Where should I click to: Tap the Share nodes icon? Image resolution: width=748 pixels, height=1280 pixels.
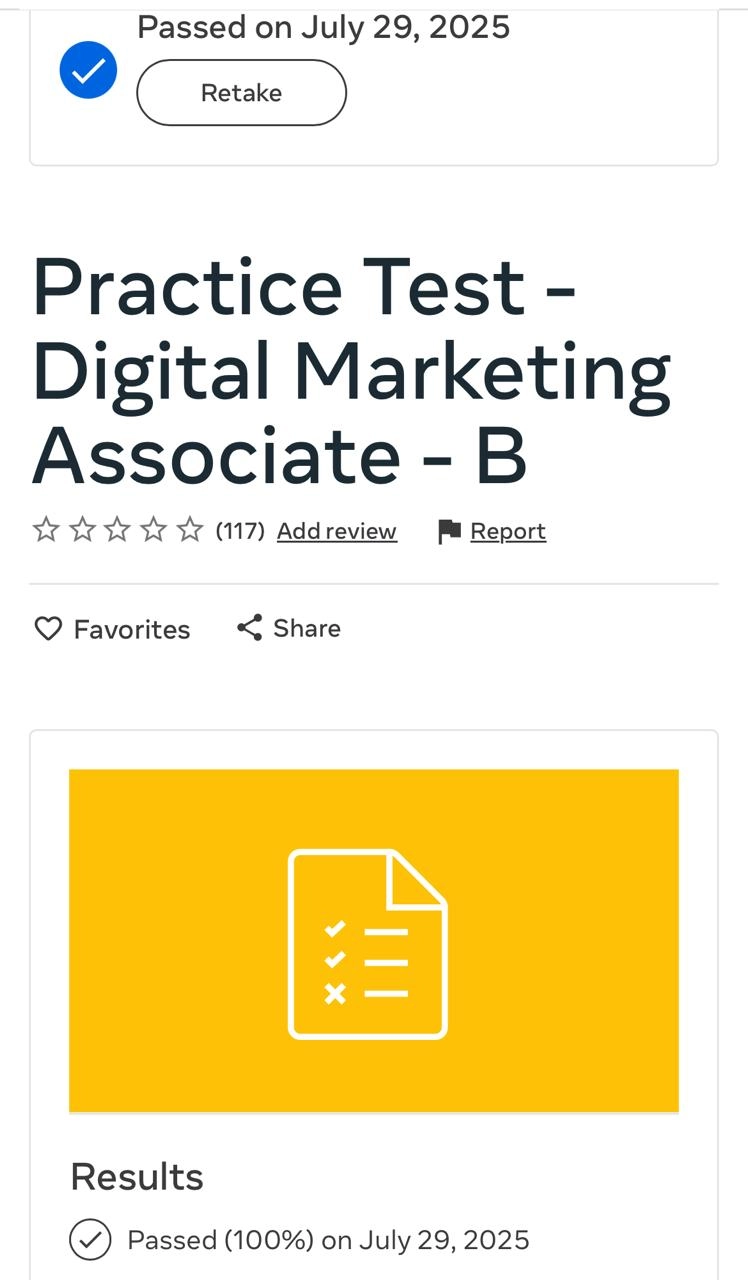(249, 628)
